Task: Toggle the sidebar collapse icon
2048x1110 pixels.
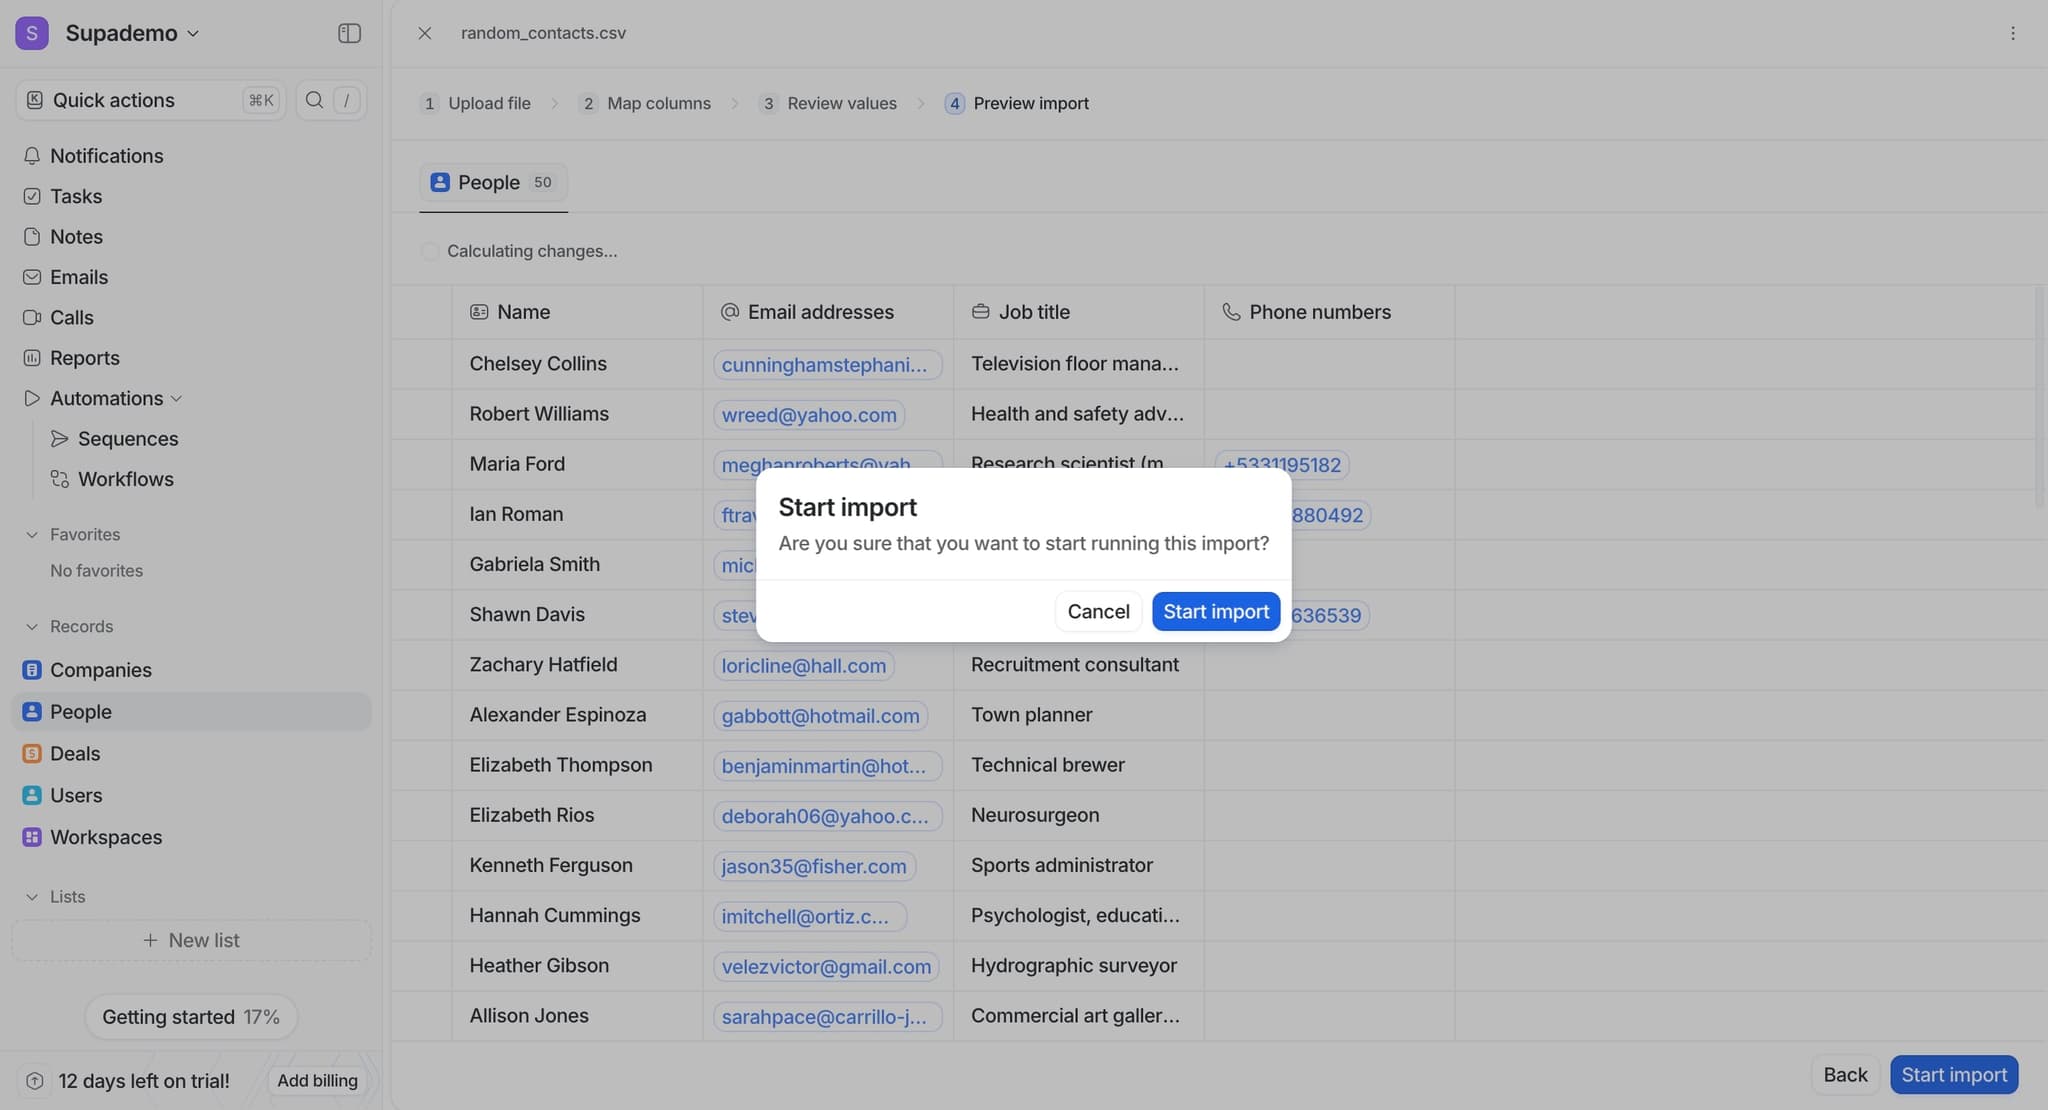Action: coord(349,33)
